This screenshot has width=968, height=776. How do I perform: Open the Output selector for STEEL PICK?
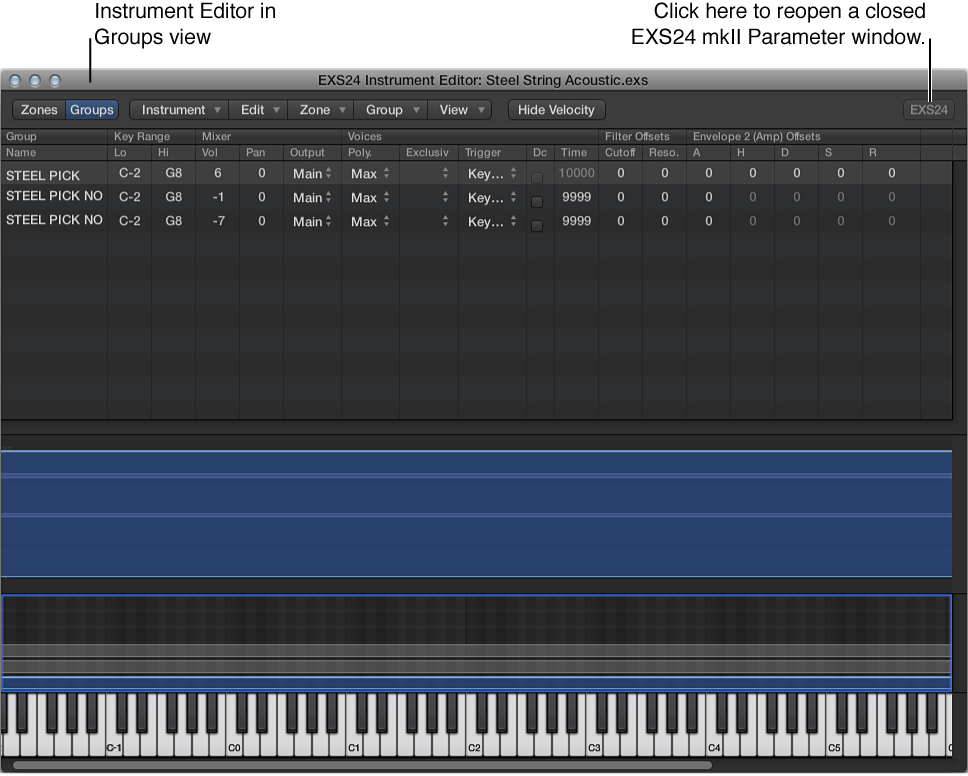(311, 174)
